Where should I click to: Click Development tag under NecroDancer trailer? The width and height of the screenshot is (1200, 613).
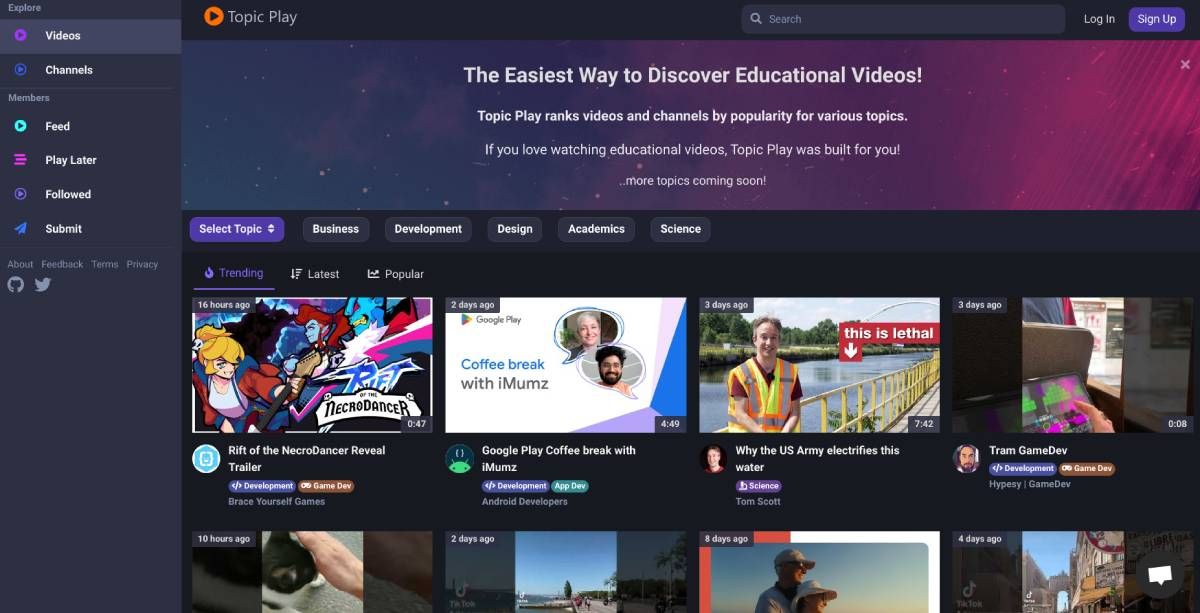coord(262,486)
